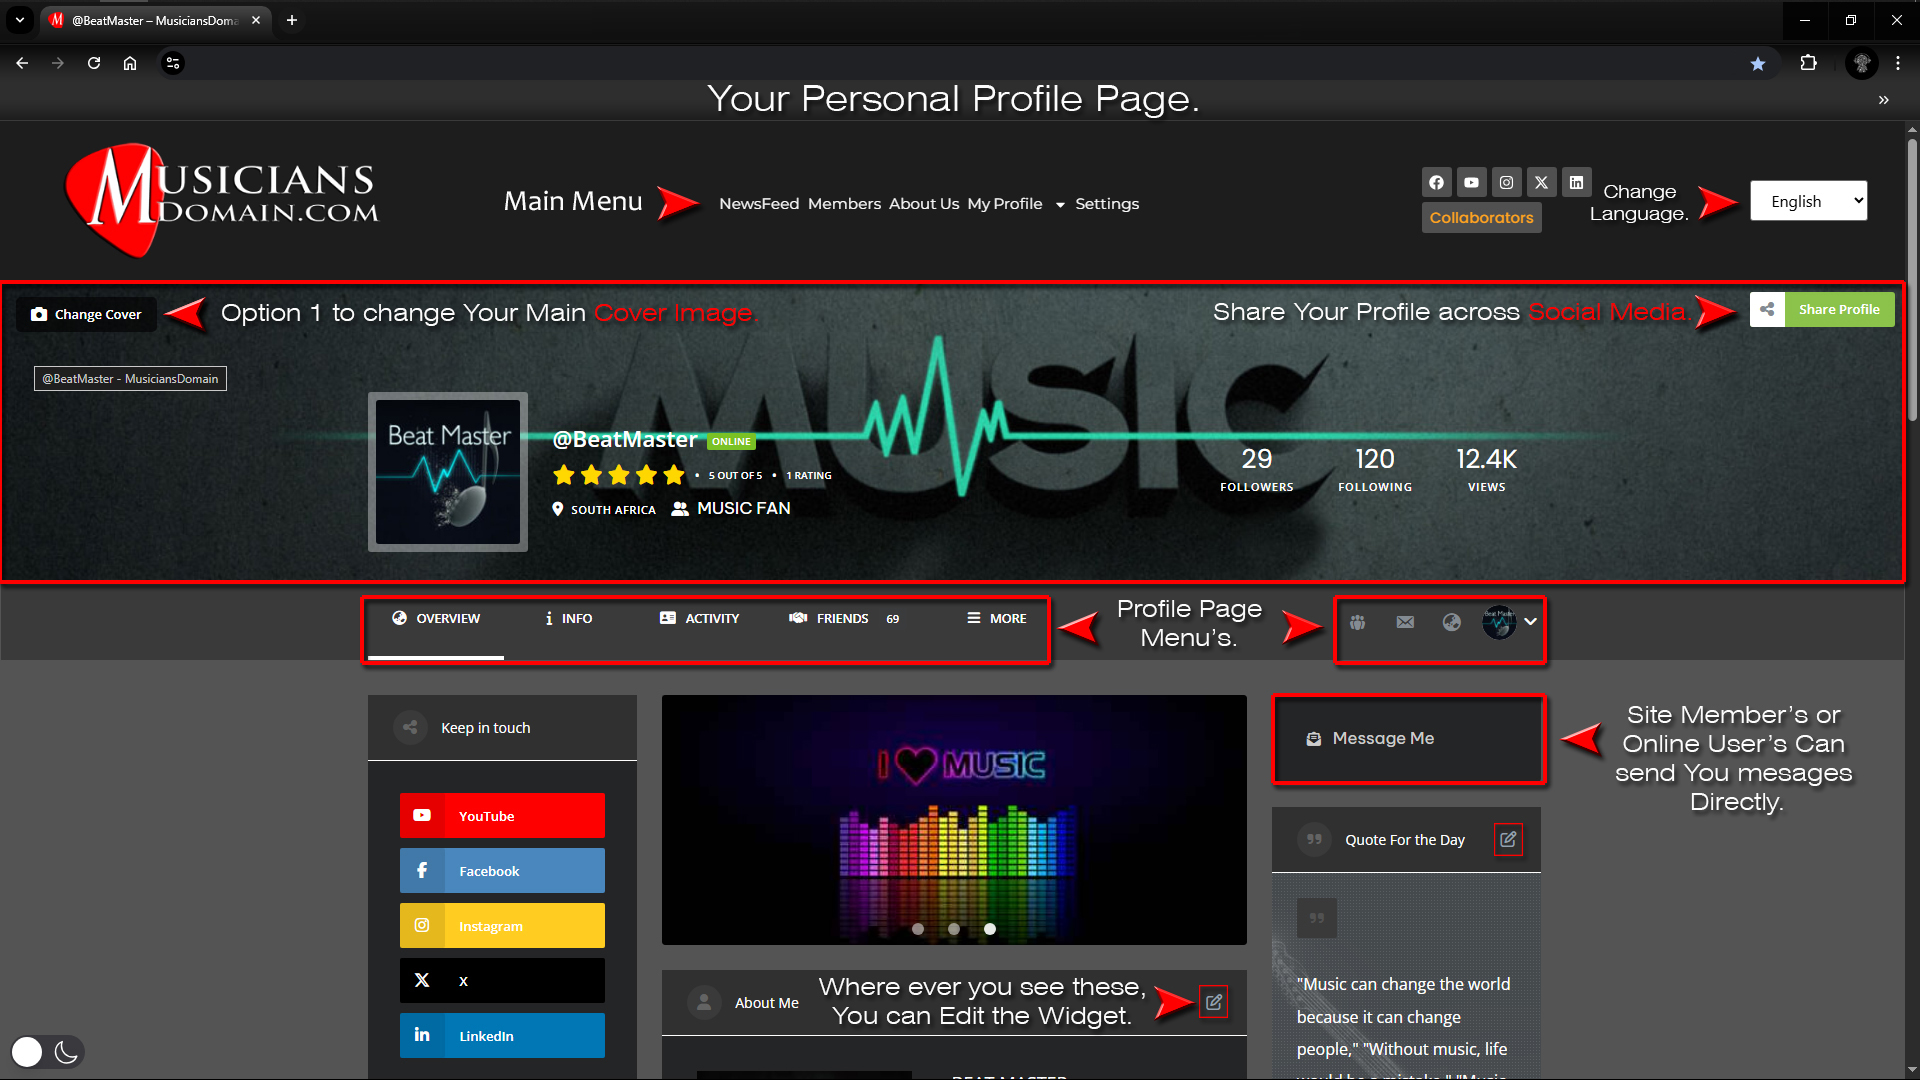Open Settings in the main menu
Viewport: 1920px width, 1080px height.
coord(1107,204)
